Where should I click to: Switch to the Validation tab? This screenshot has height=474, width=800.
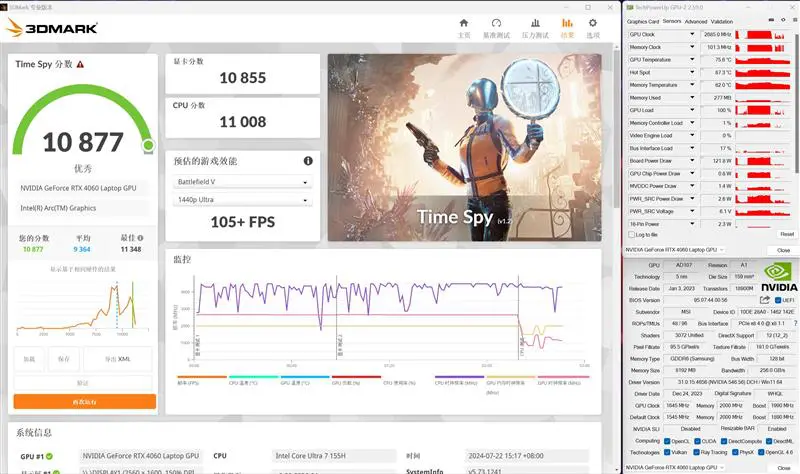click(x=722, y=21)
